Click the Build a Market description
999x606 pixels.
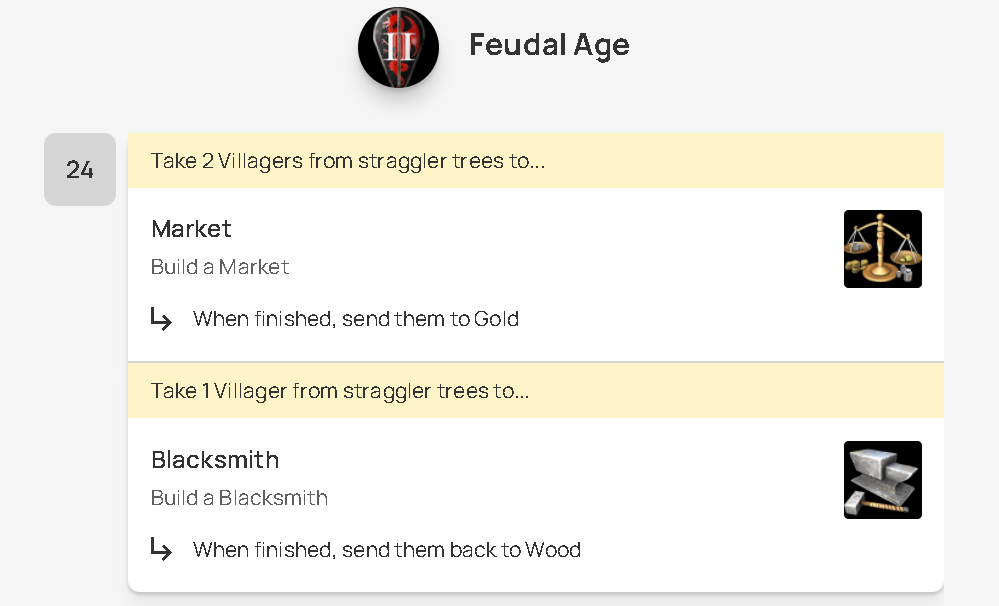(220, 267)
